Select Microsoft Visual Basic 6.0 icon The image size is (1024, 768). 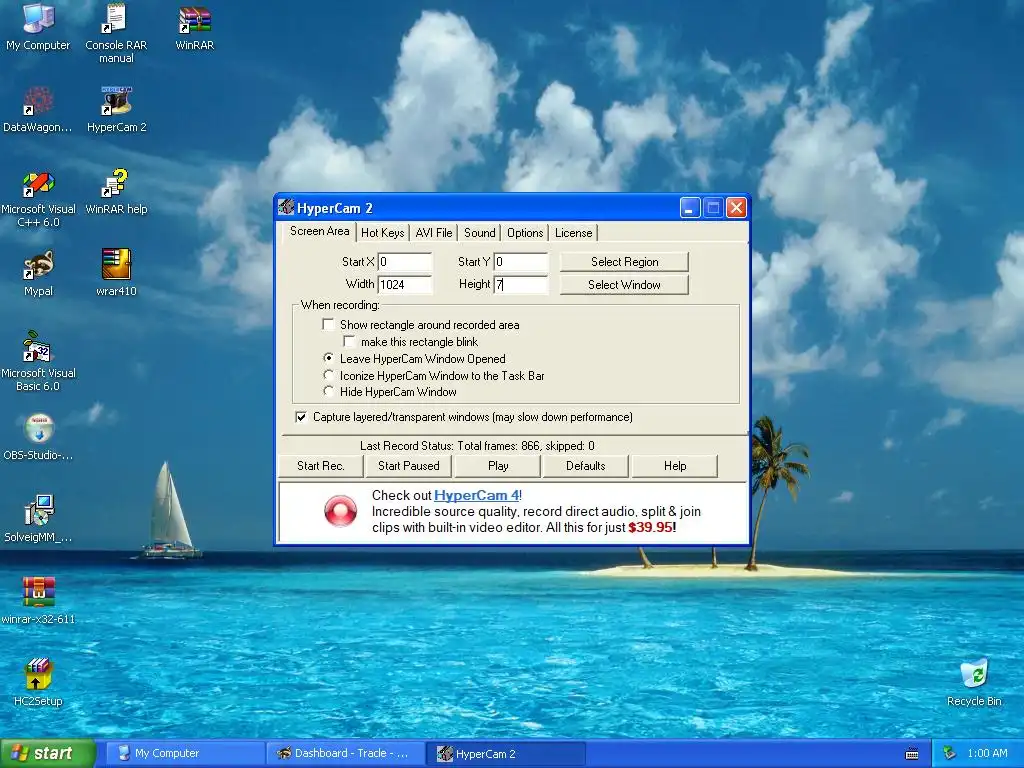[x=38, y=361]
